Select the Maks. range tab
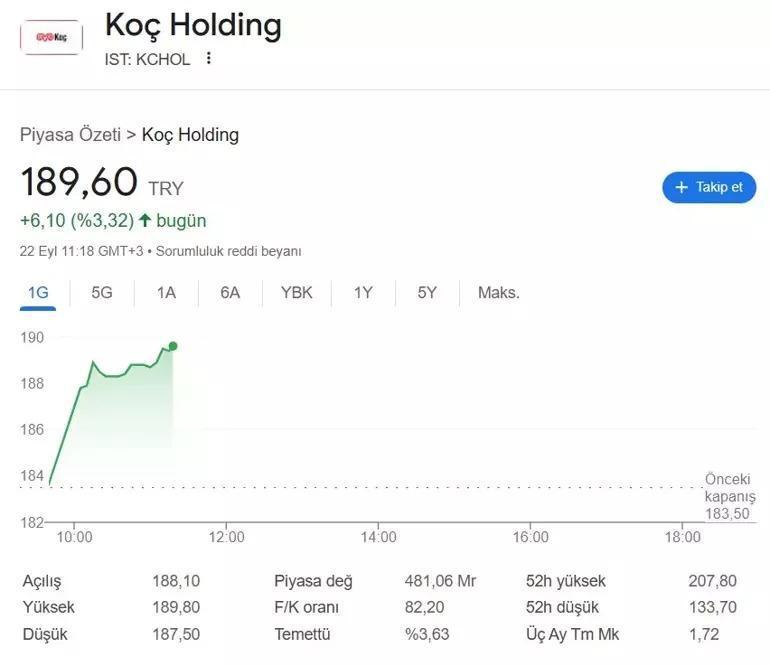This screenshot has width=770, height=666. point(498,293)
